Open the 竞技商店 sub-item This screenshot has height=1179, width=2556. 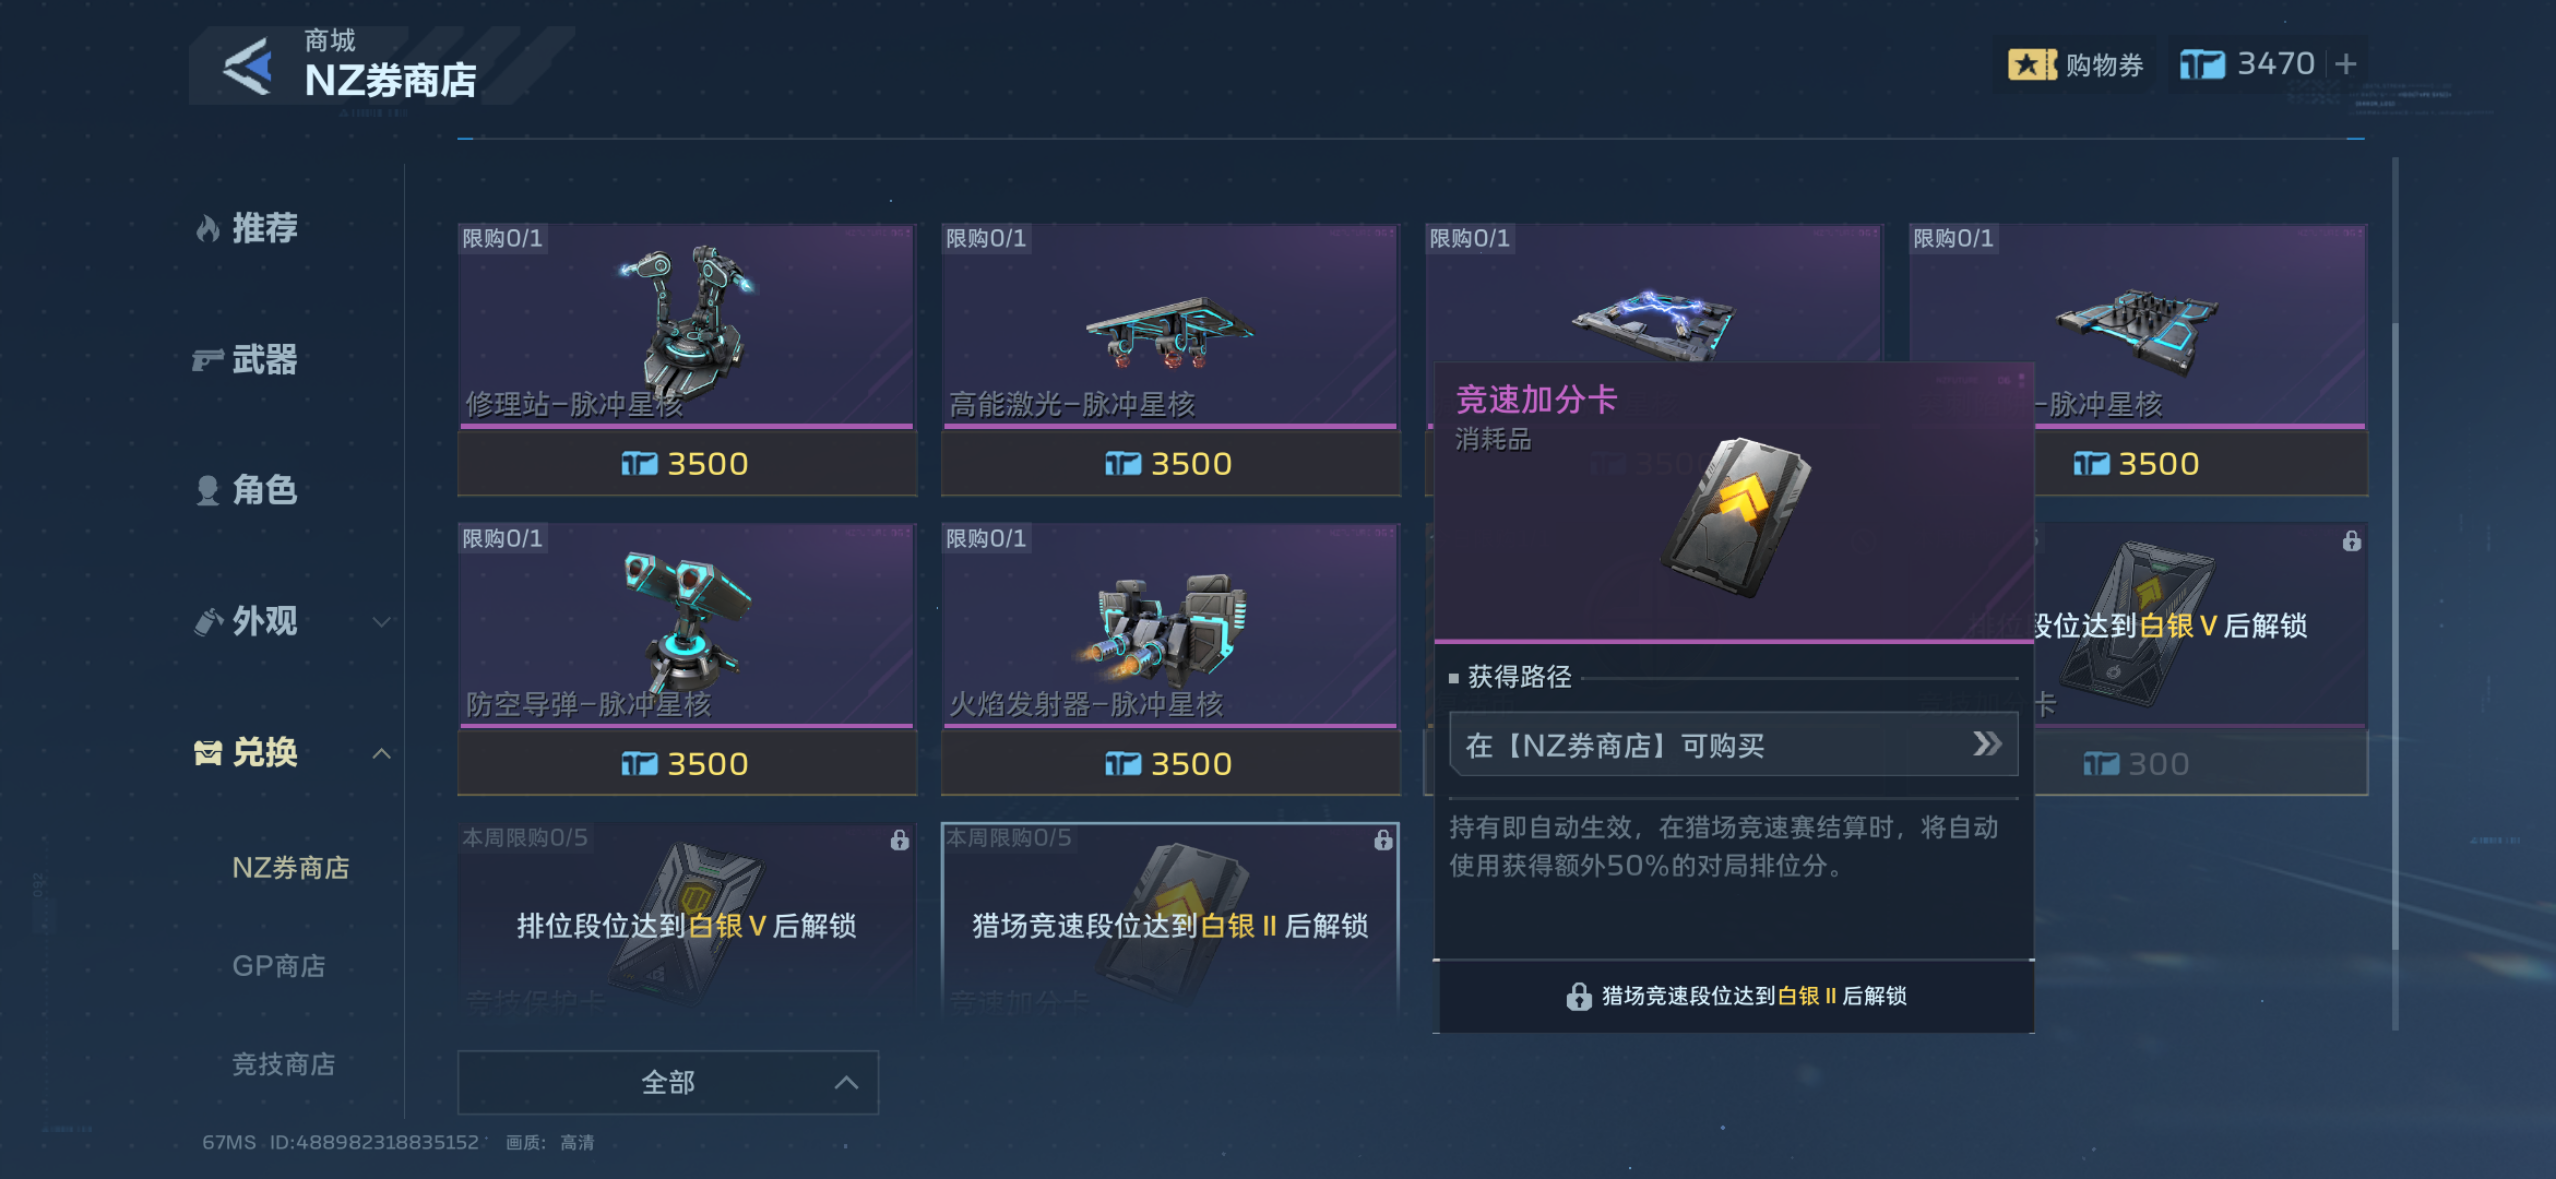click(x=284, y=1064)
